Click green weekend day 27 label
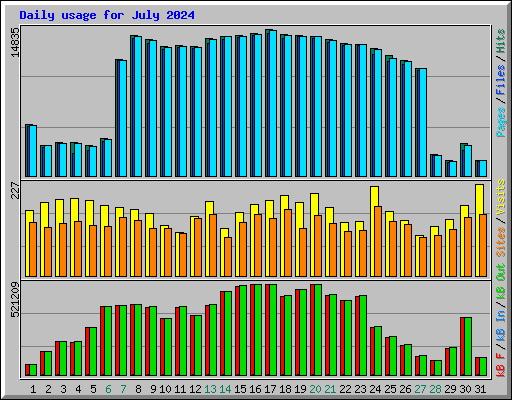Image resolution: width=512 pixels, height=400 pixels. [x=420, y=389]
